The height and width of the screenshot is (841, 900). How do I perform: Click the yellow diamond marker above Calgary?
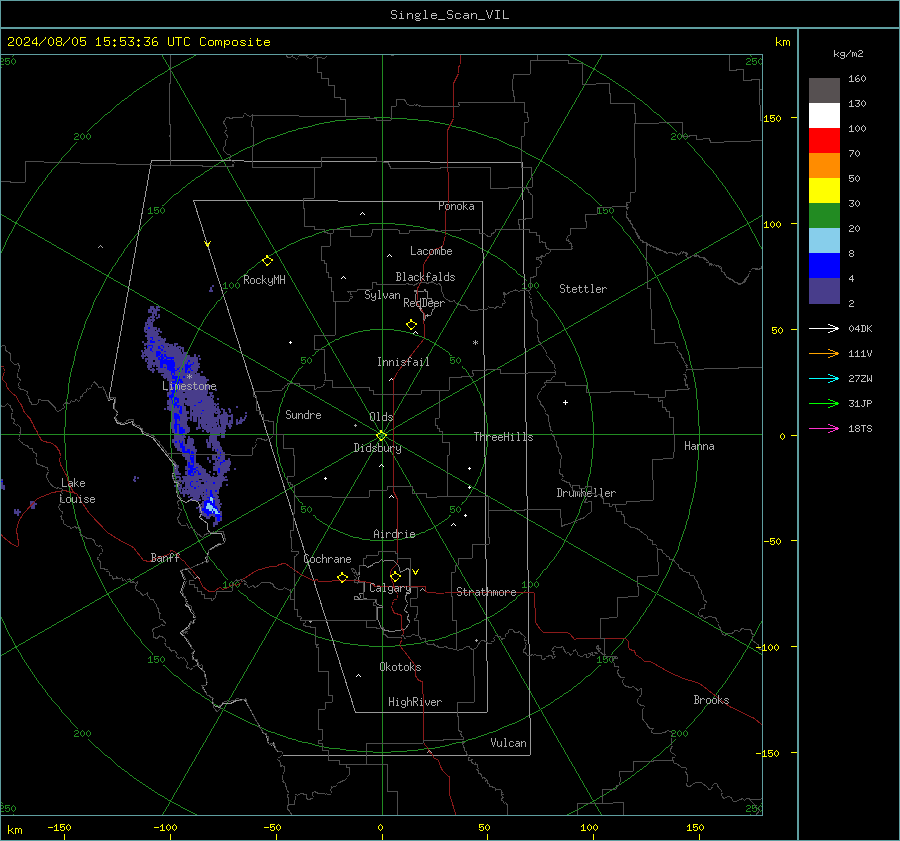(x=395, y=576)
